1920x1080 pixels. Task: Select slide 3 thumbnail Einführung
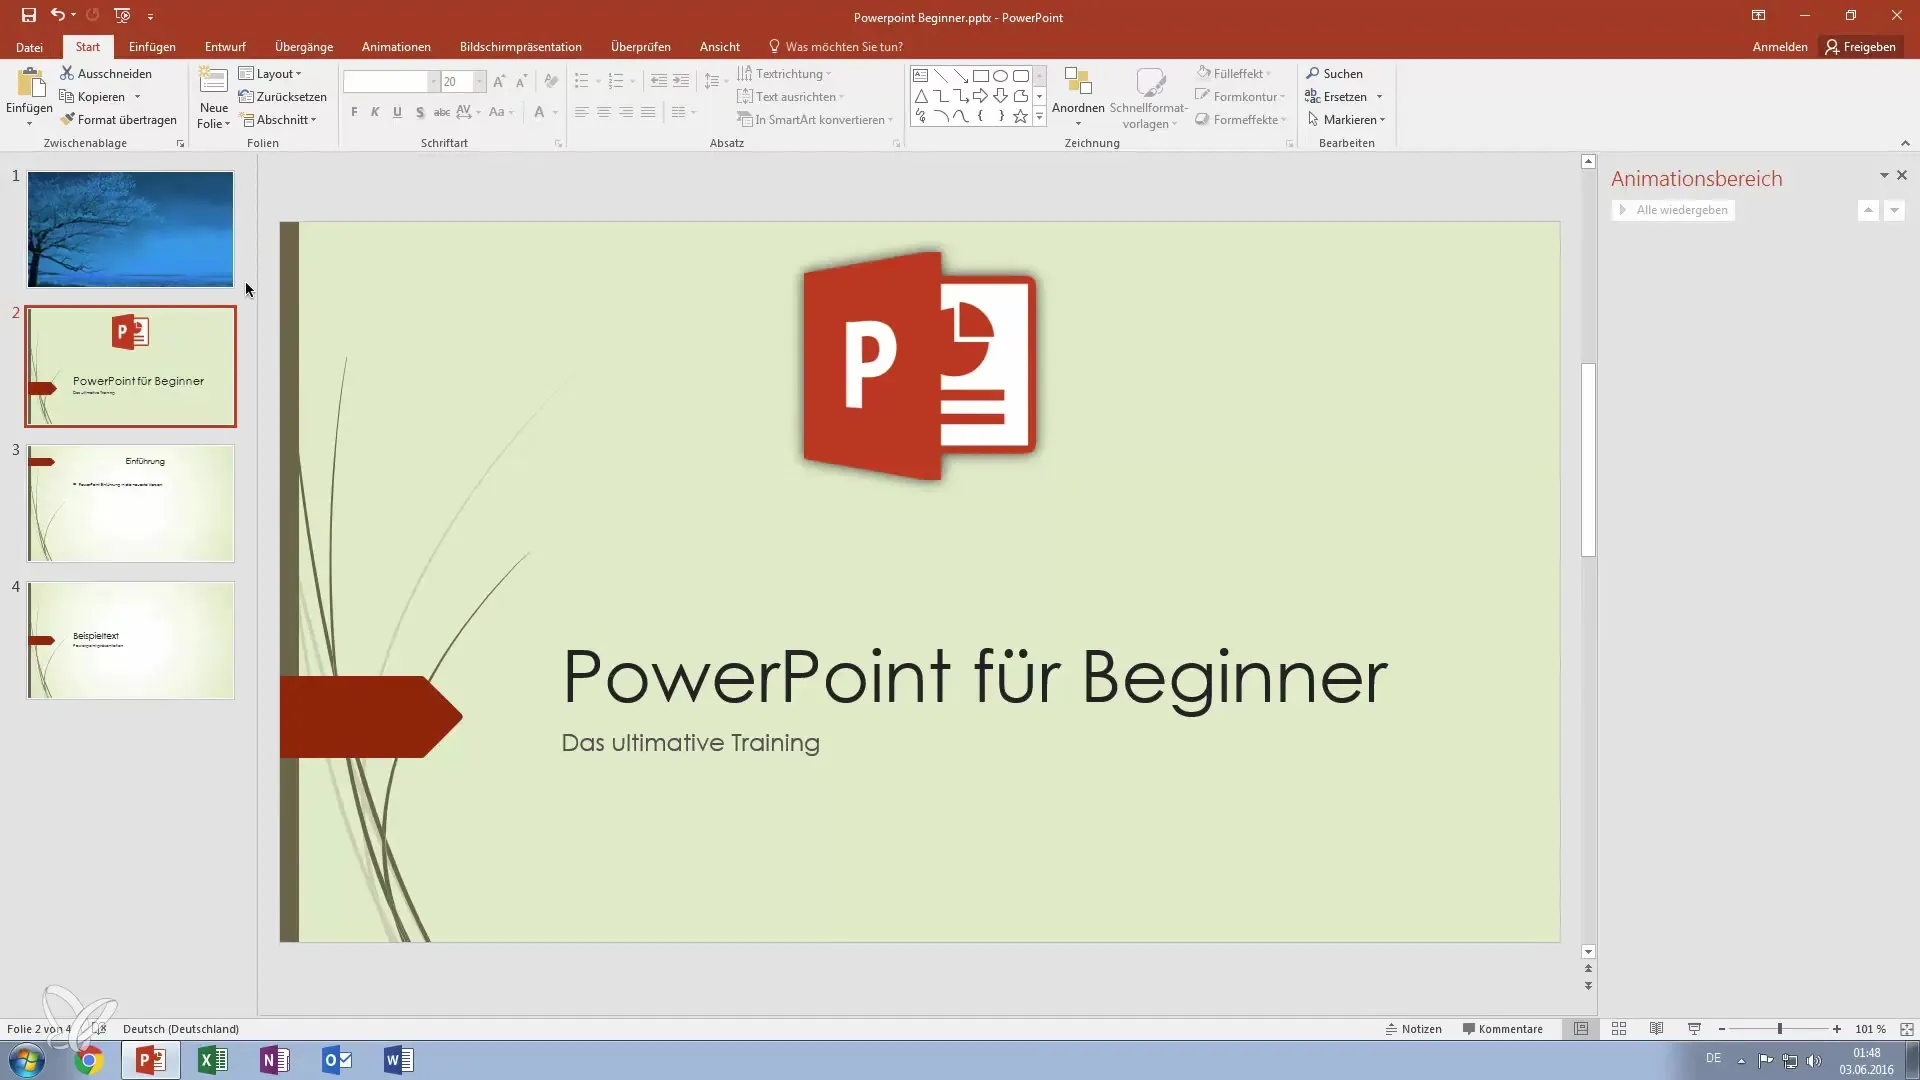pos(131,503)
